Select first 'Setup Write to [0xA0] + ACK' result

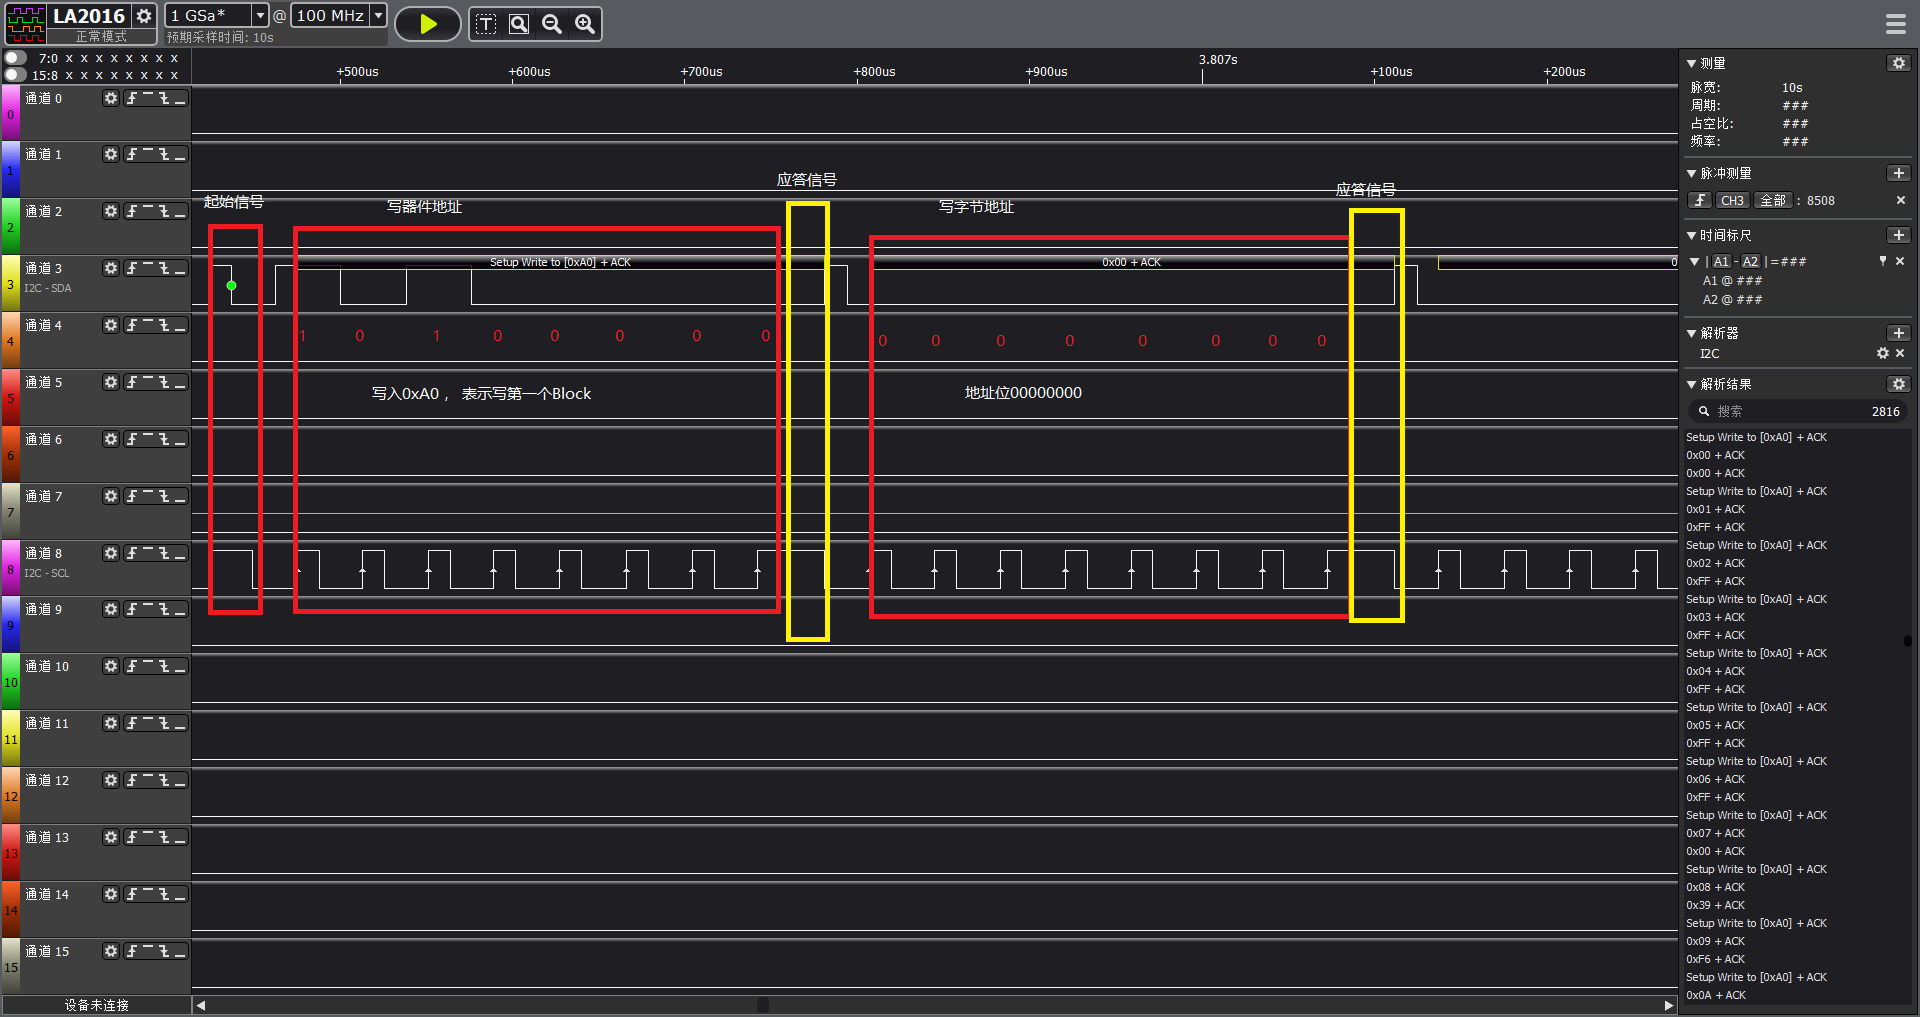pos(1756,437)
